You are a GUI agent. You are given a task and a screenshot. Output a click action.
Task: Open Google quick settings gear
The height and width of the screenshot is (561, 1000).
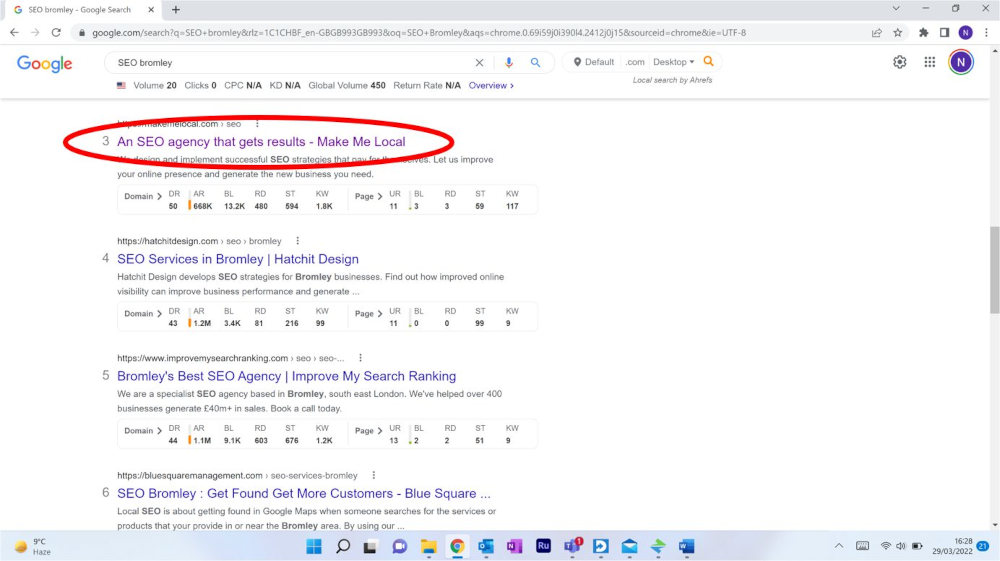[x=899, y=62]
